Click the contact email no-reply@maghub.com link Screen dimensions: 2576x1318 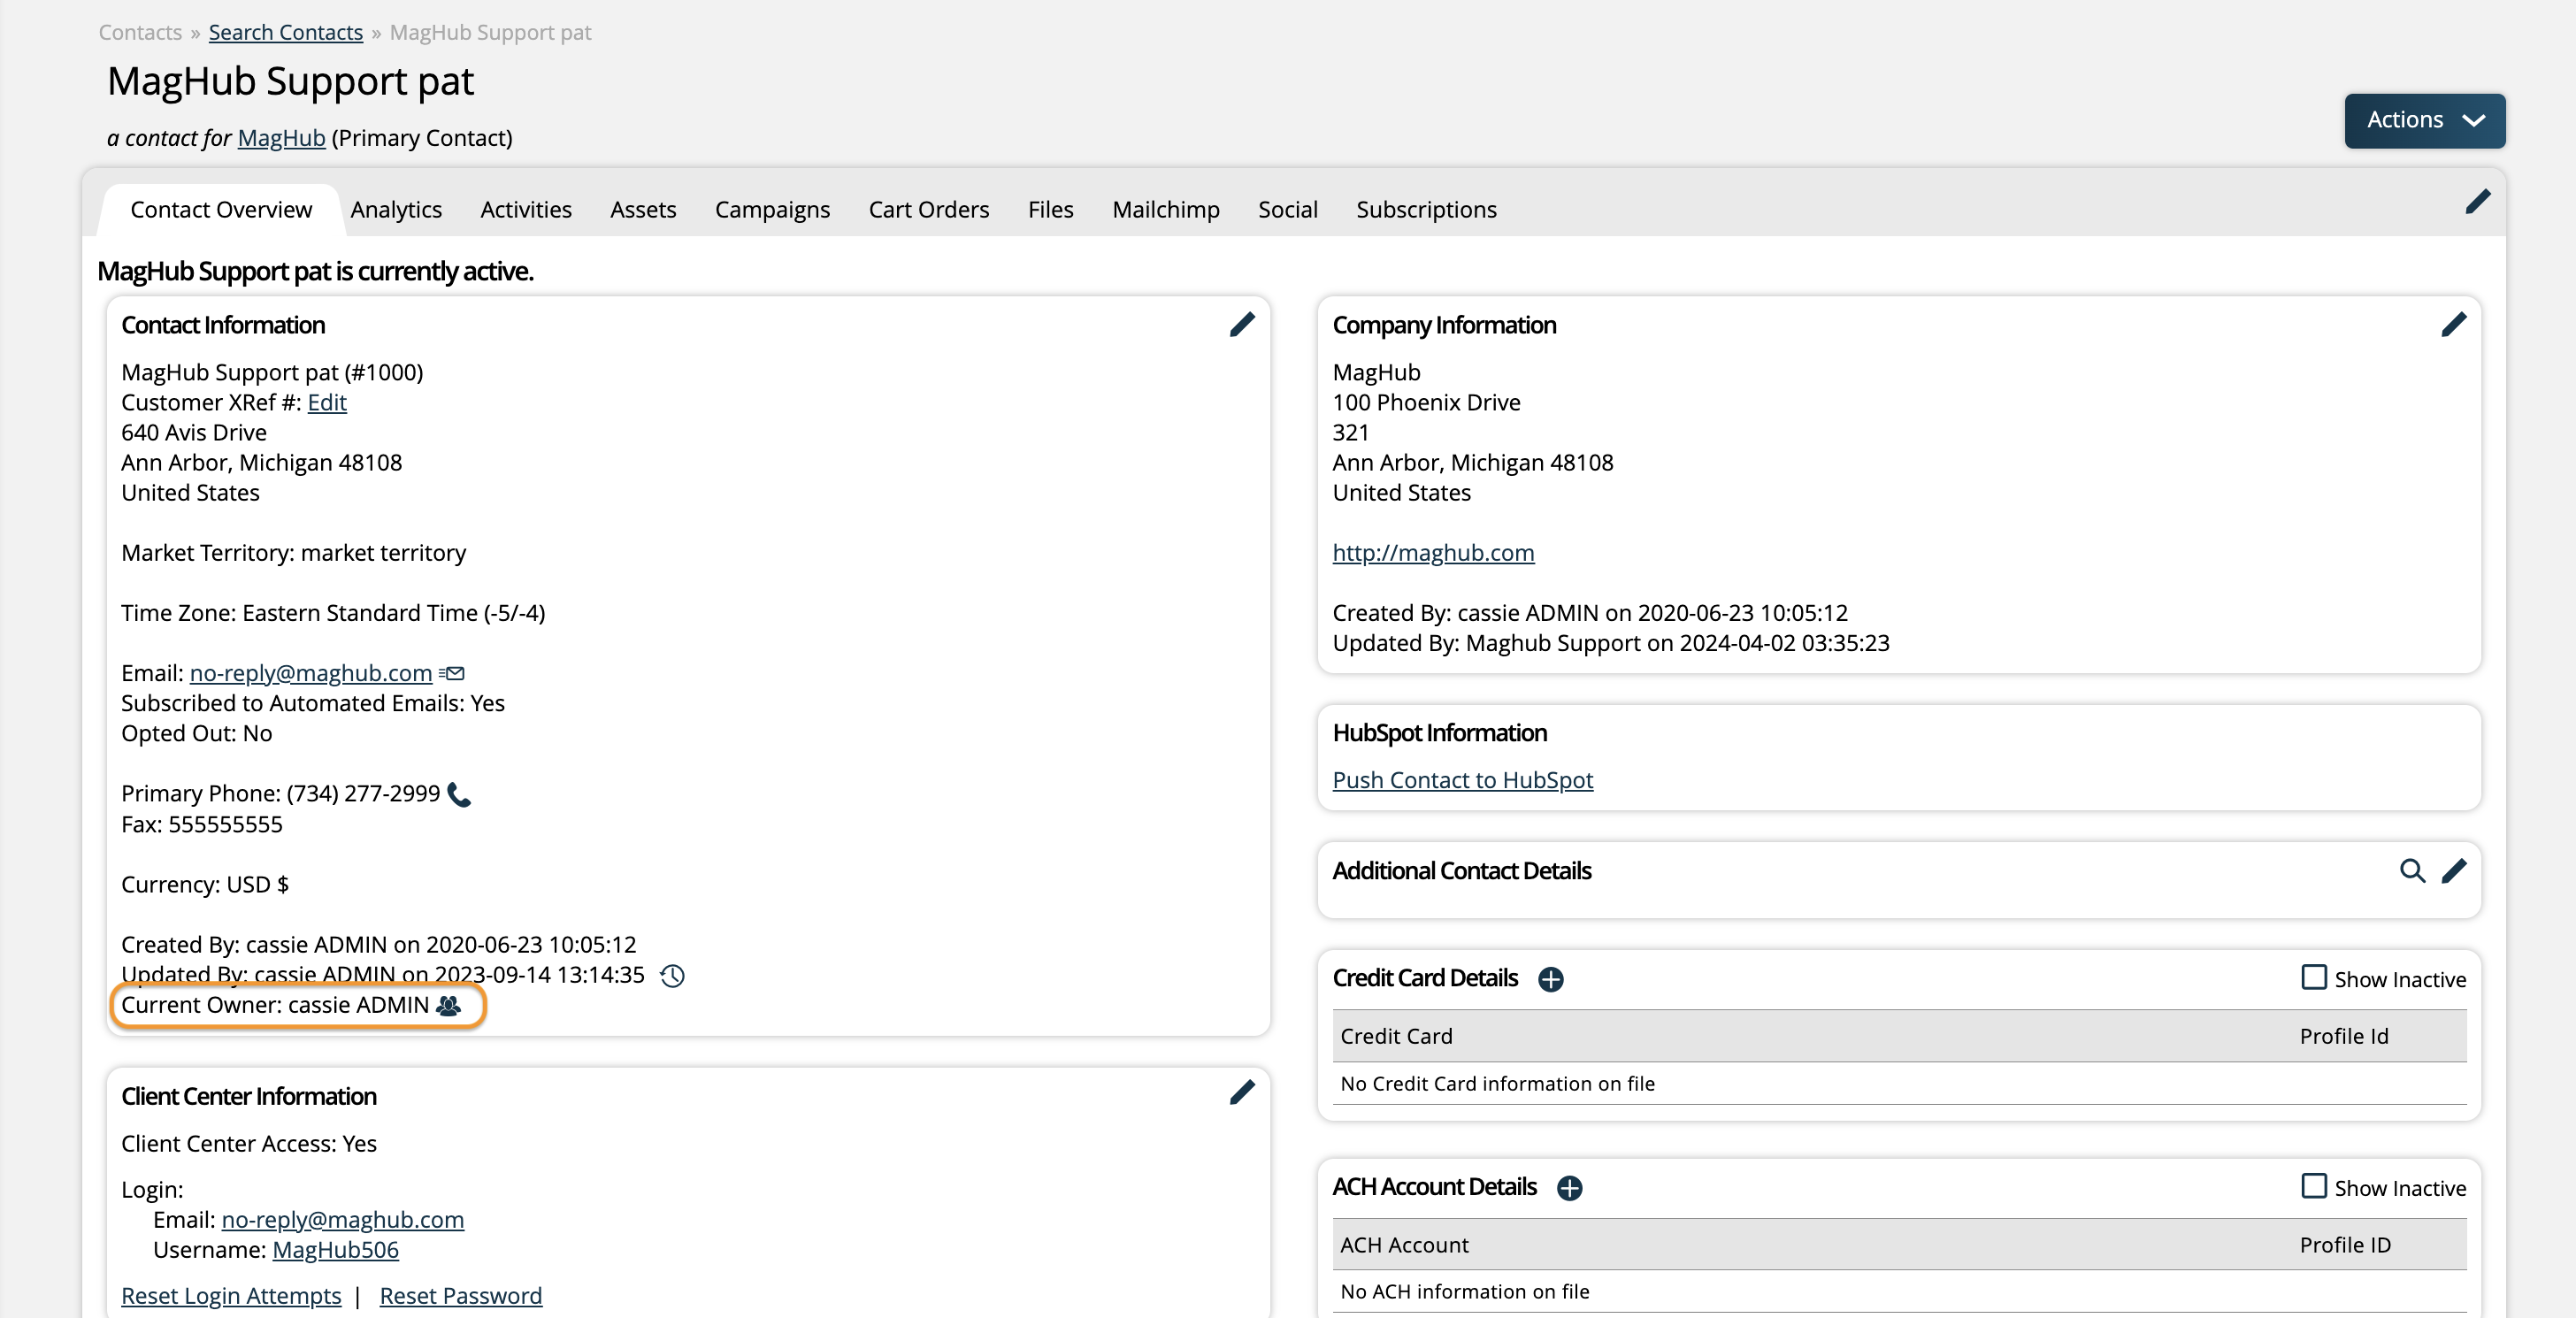point(310,673)
